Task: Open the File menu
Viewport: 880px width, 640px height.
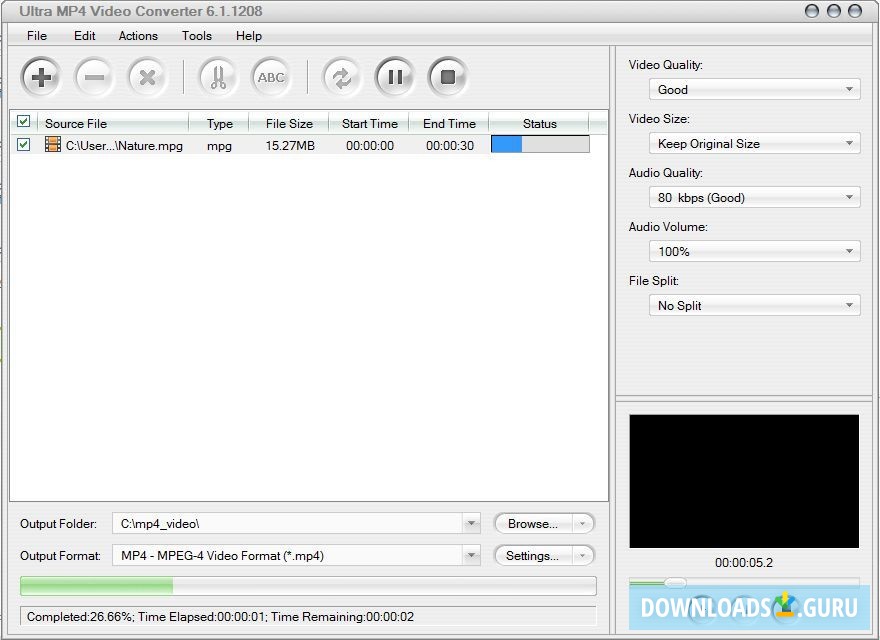Action: pos(37,35)
